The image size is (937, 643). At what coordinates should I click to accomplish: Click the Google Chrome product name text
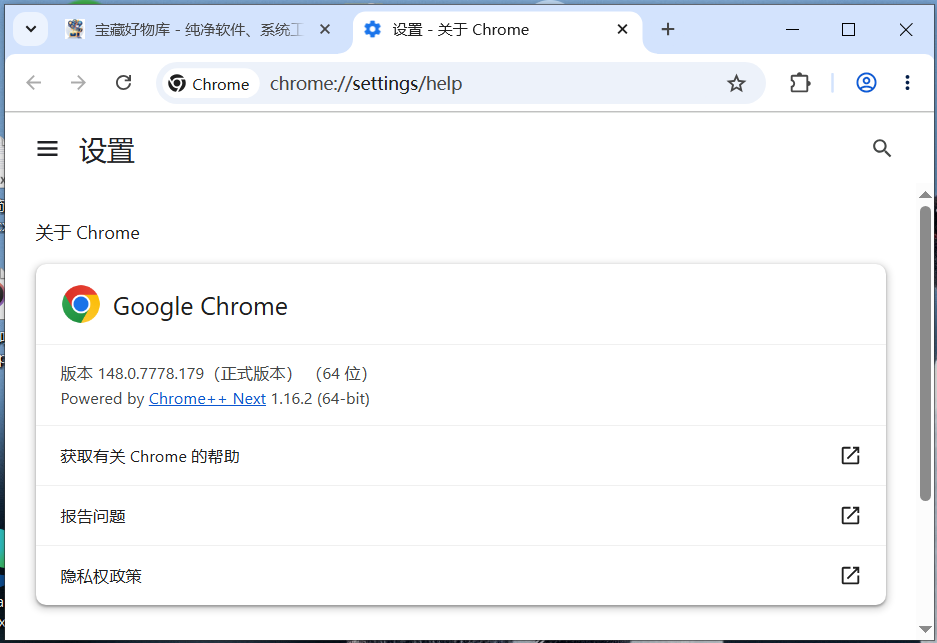pos(200,306)
